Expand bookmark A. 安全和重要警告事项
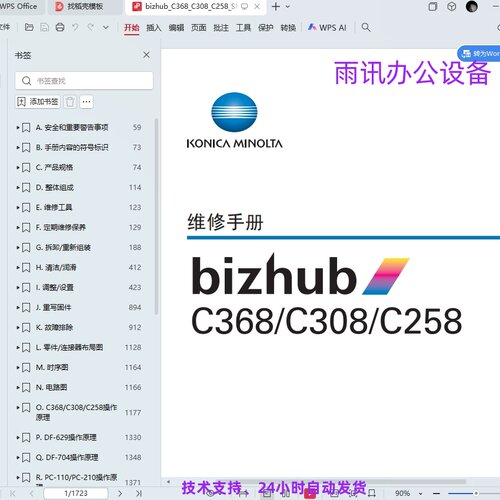 18,127
